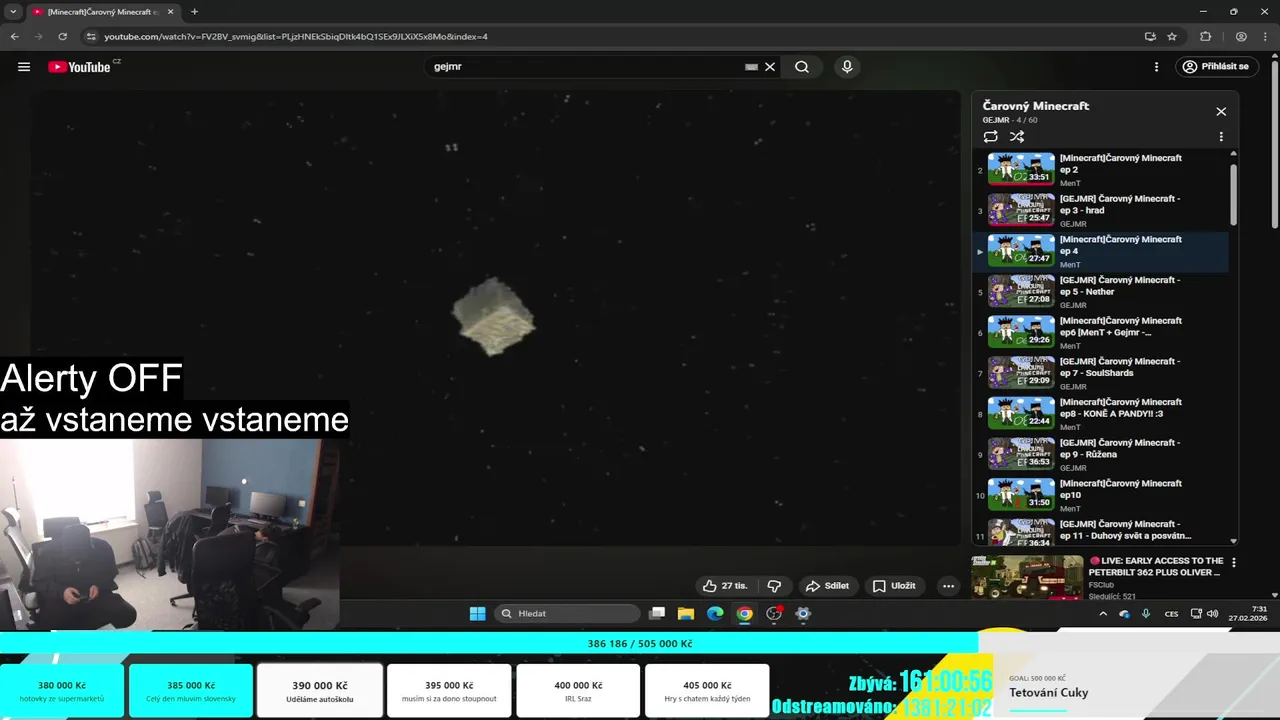Viewport: 1280px width, 720px height.
Task: Clear the YouTube search text with X
Action: (x=770, y=67)
